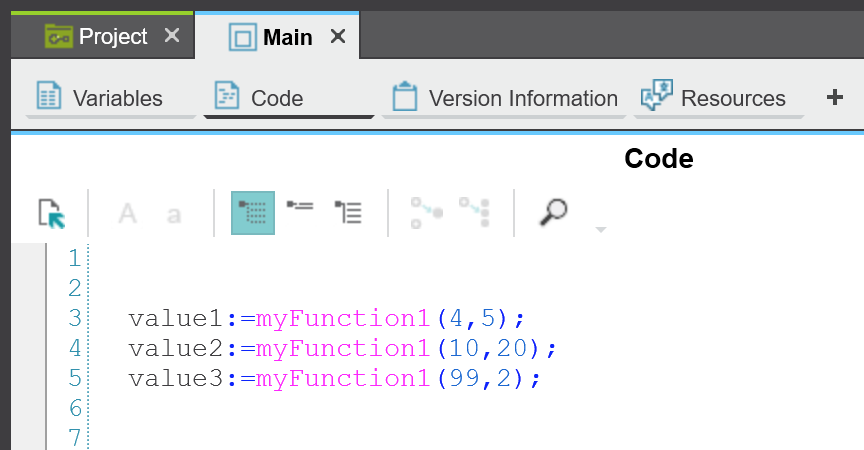The height and width of the screenshot is (450, 864).
Task: Click line number 2 in editor
Action: (x=75, y=288)
